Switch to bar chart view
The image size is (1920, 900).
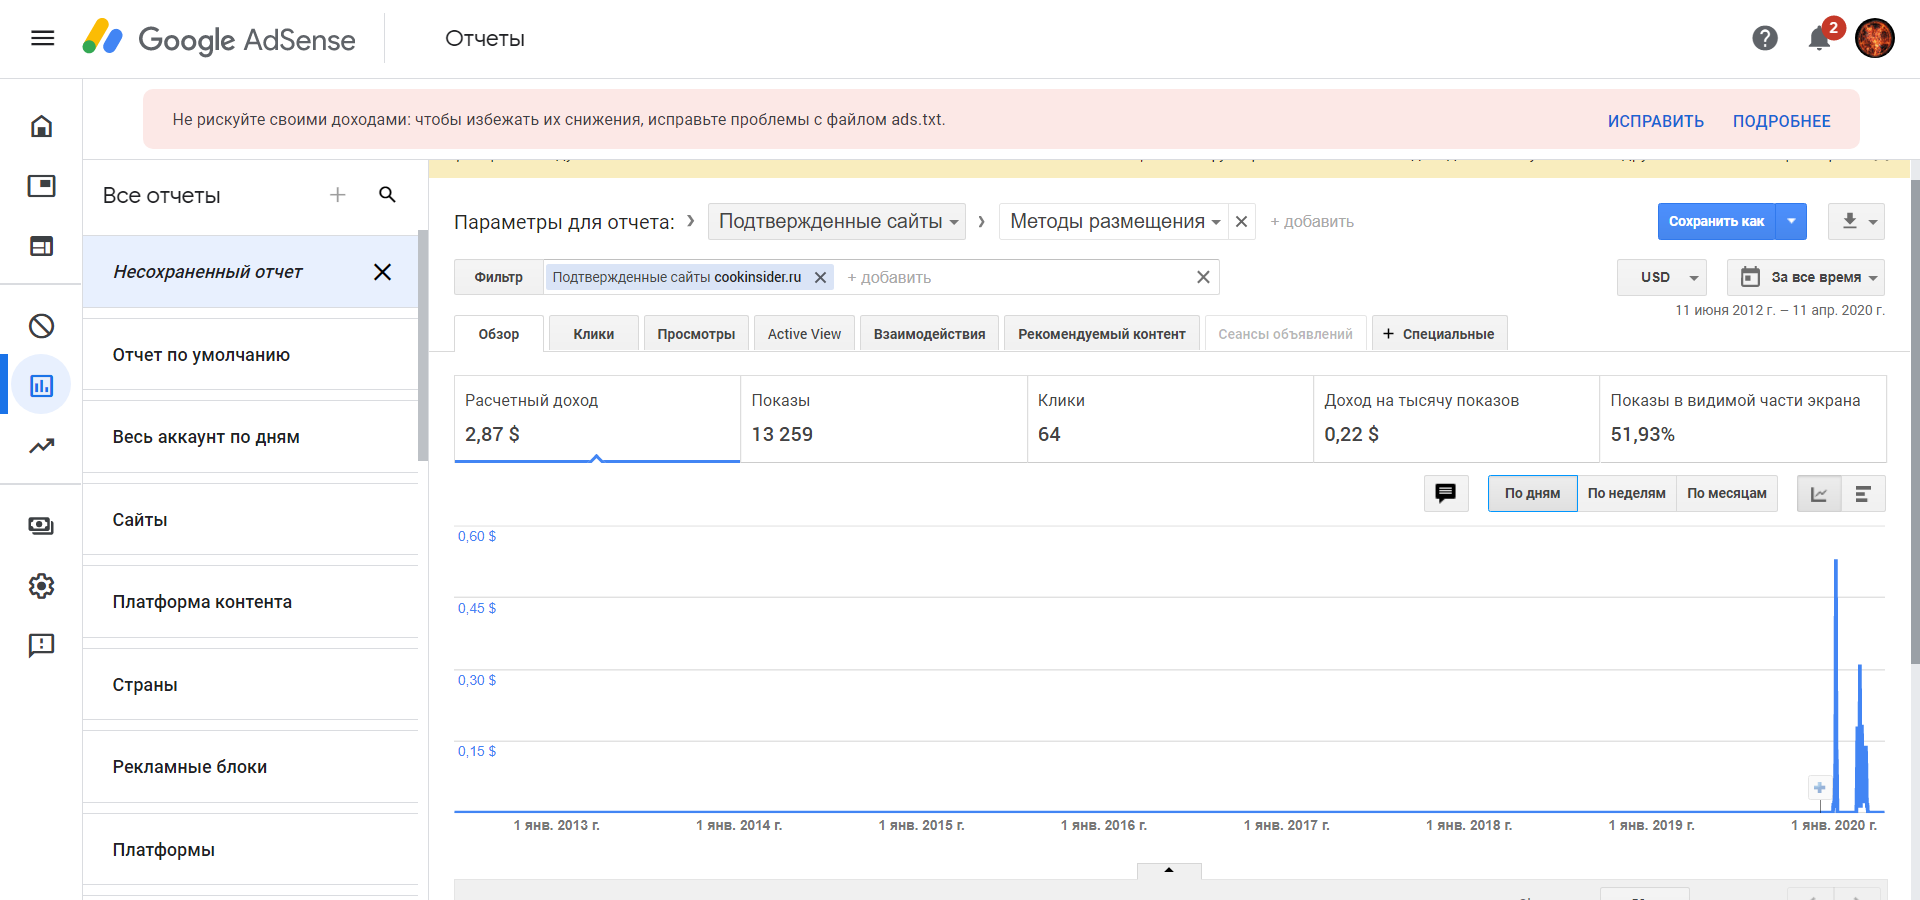[1863, 494]
